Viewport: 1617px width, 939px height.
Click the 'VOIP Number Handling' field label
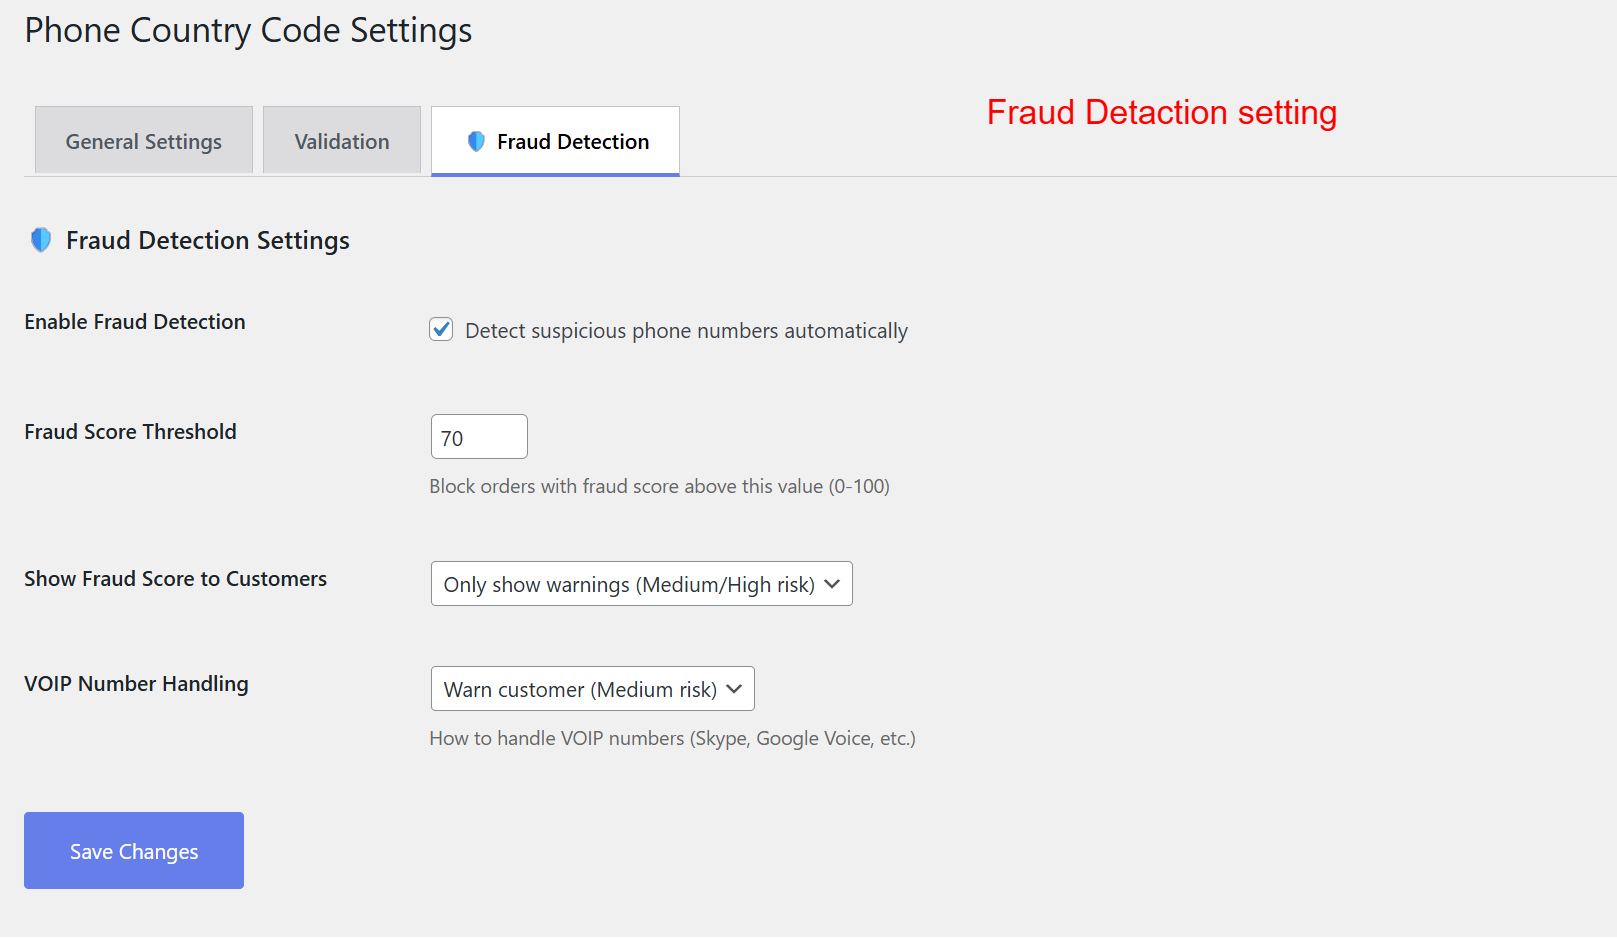coord(136,684)
